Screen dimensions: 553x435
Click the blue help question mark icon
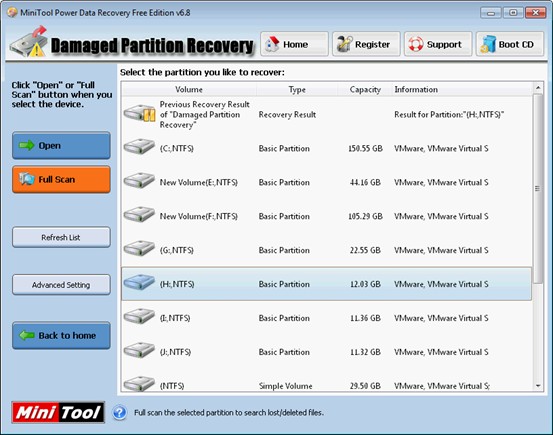[x=120, y=412]
